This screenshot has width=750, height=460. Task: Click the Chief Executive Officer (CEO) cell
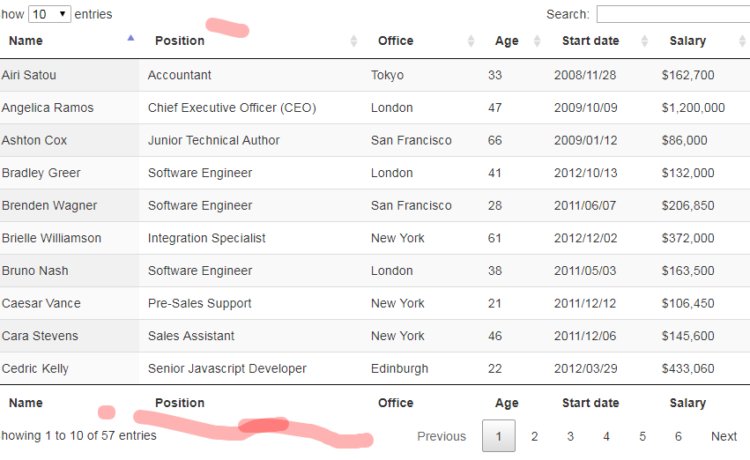[251, 108]
